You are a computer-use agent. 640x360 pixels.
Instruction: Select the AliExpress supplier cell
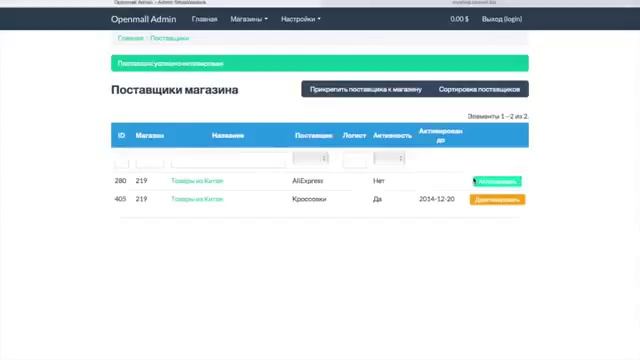pyautogui.click(x=308, y=181)
